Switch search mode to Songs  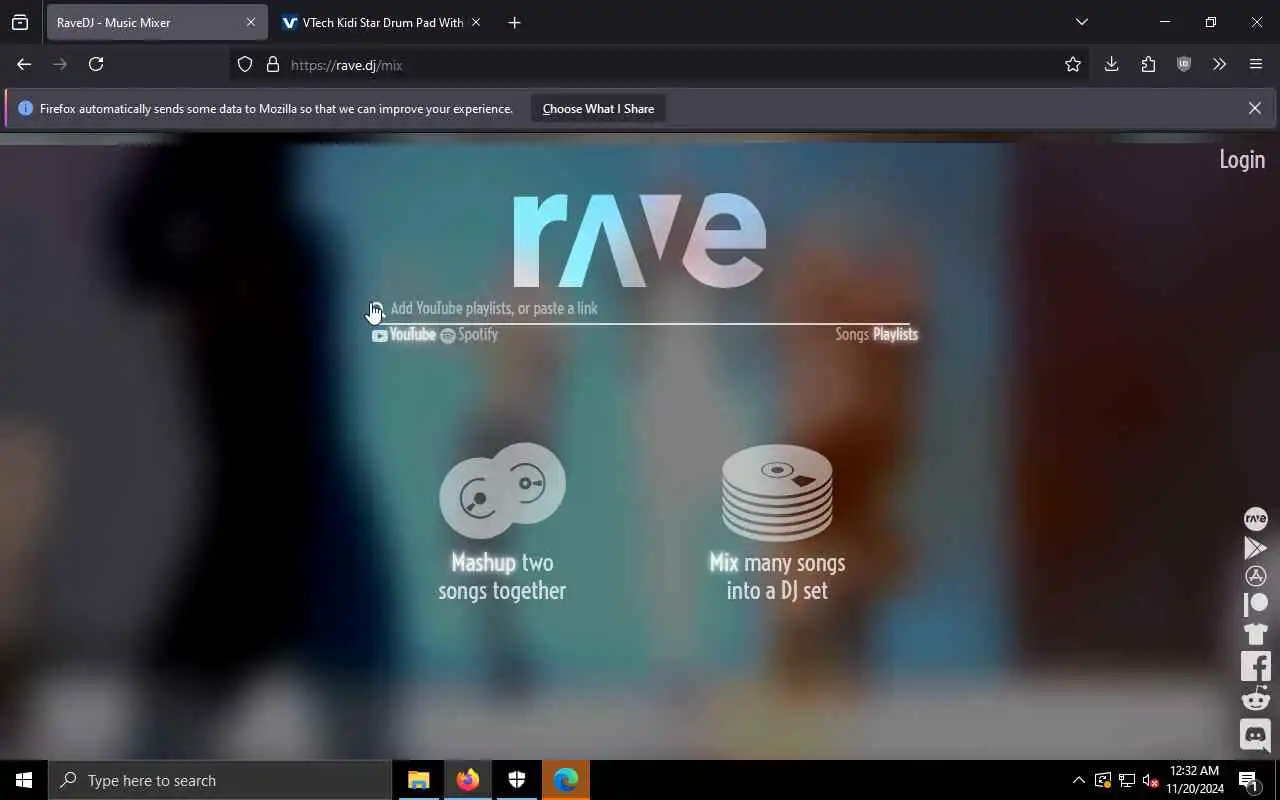pyautogui.click(x=852, y=334)
